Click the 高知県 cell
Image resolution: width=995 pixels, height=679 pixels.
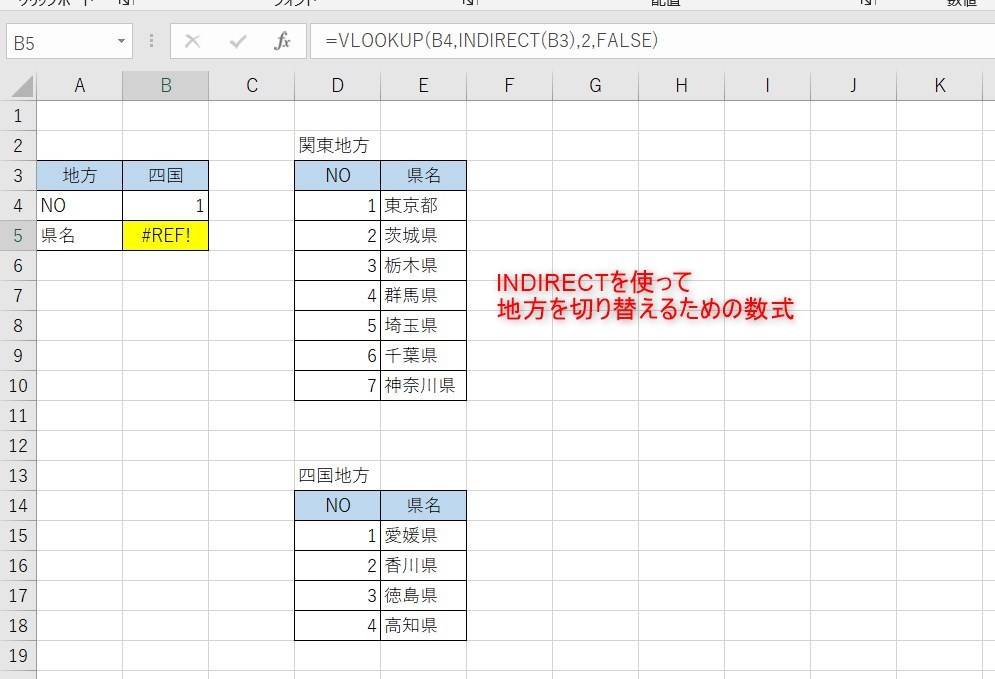click(423, 625)
